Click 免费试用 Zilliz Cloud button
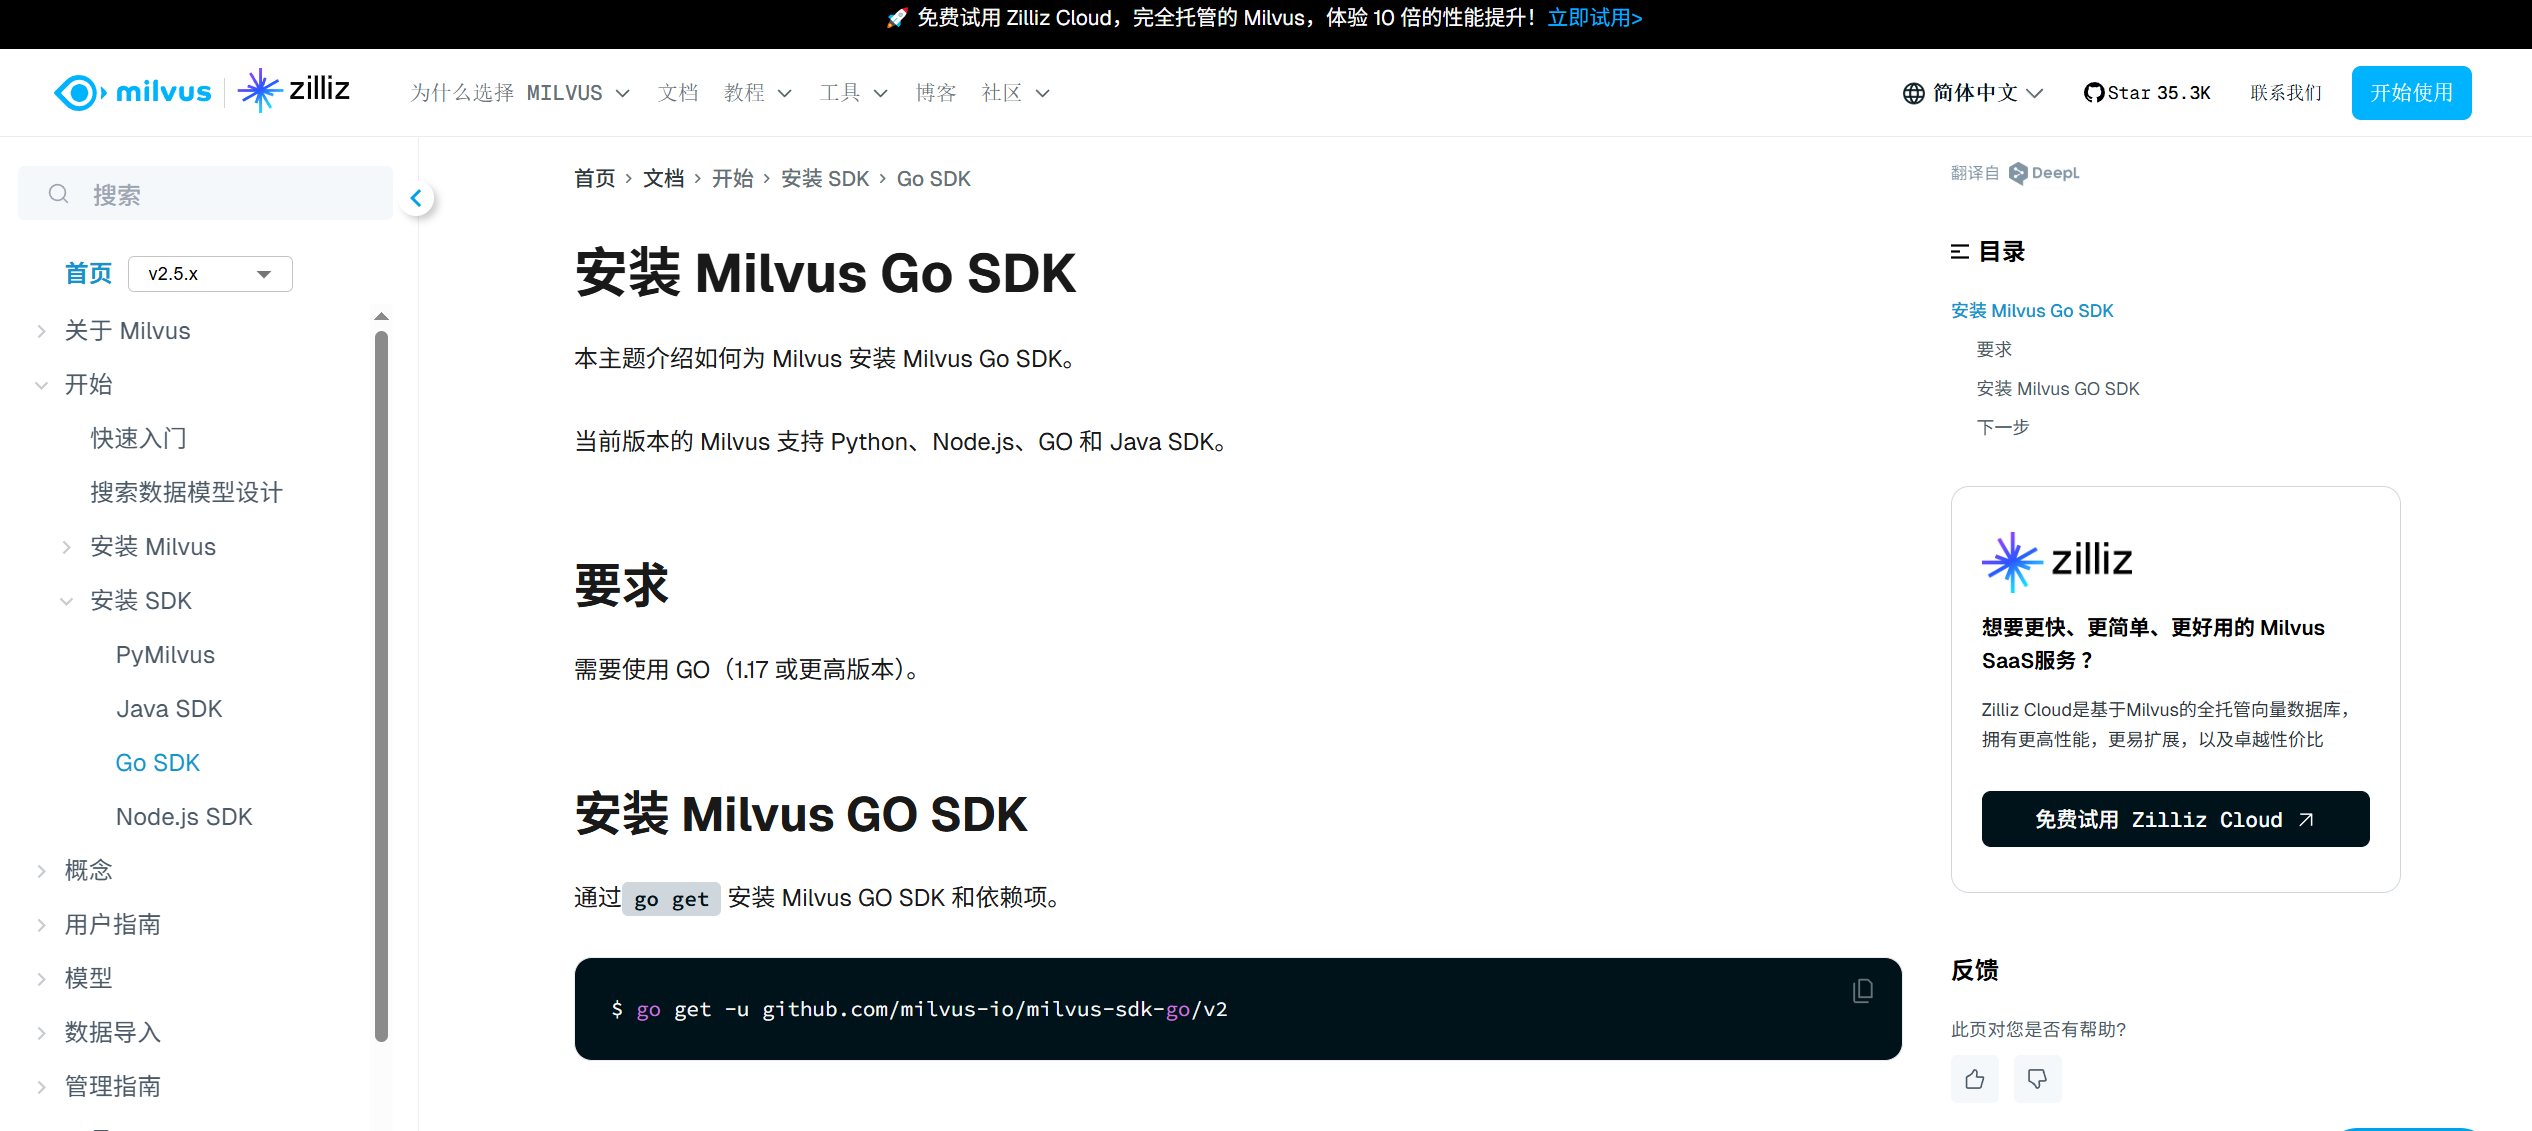The width and height of the screenshot is (2532, 1131). [2174, 819]
